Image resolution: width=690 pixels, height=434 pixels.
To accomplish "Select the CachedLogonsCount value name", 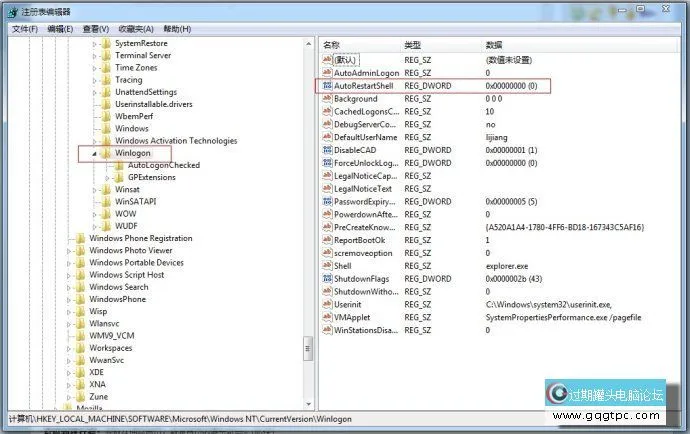I will coord(367,111).
